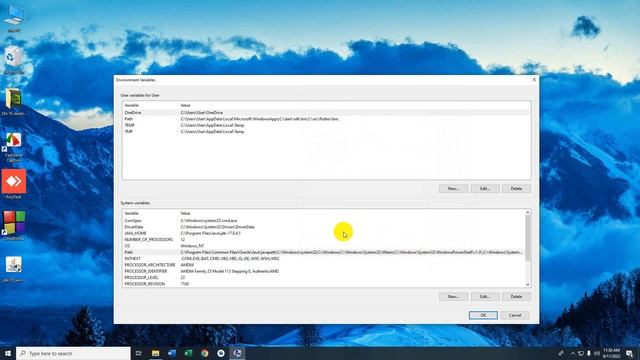Select the OS system variable row
The image size is (640, 360).
tap(324, 246)
